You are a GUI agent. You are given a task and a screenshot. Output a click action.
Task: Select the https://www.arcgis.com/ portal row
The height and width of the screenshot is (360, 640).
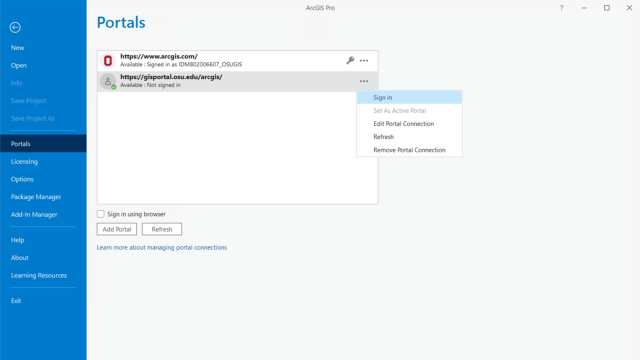(x=238, y=61)
